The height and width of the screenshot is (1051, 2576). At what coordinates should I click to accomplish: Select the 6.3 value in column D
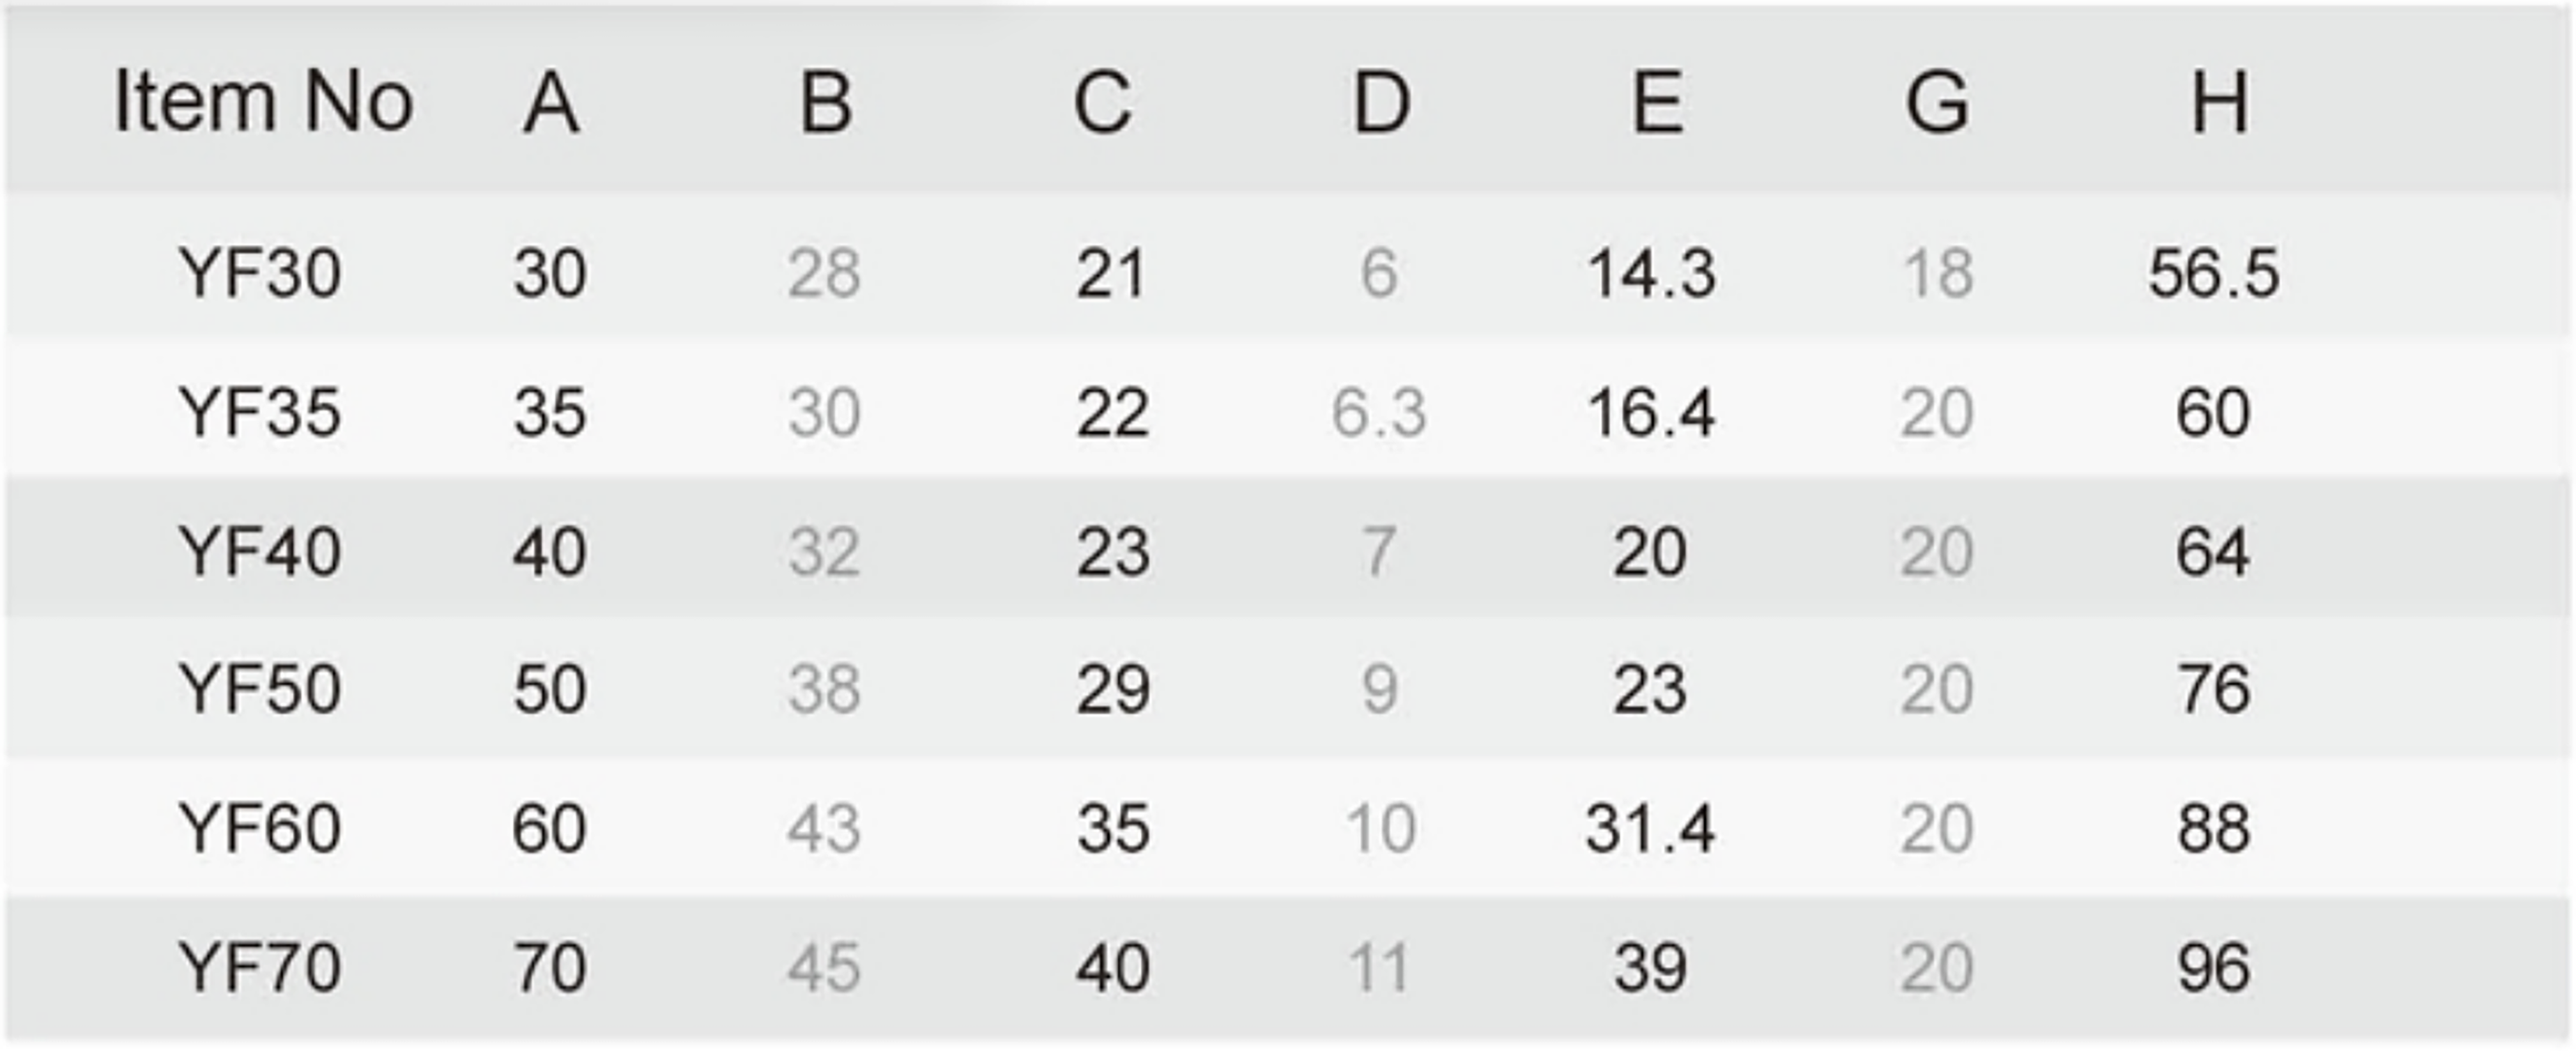pyautogui.click(x=1379, y=411)
